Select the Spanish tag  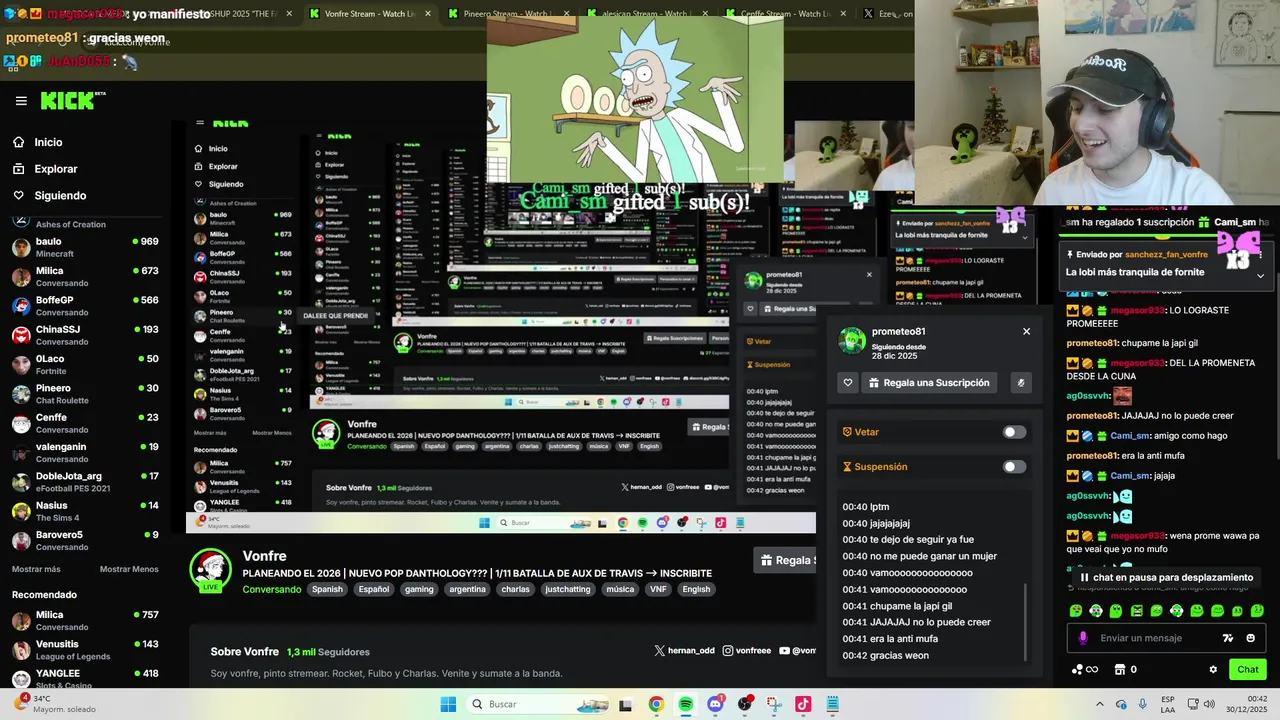(x=327, y=589)
